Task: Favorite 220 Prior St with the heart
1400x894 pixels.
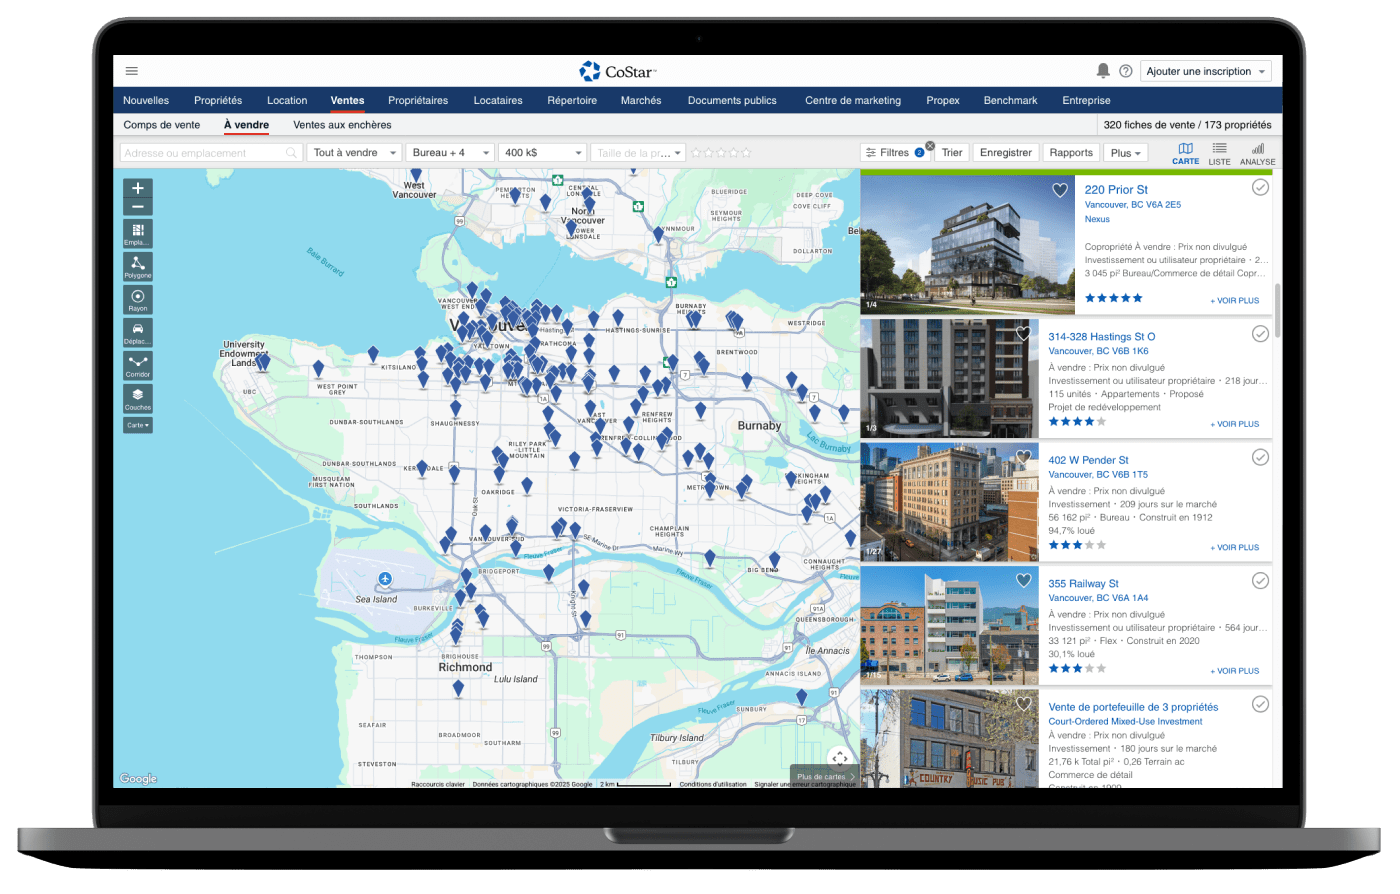Action: click(x=1060, y=190)
